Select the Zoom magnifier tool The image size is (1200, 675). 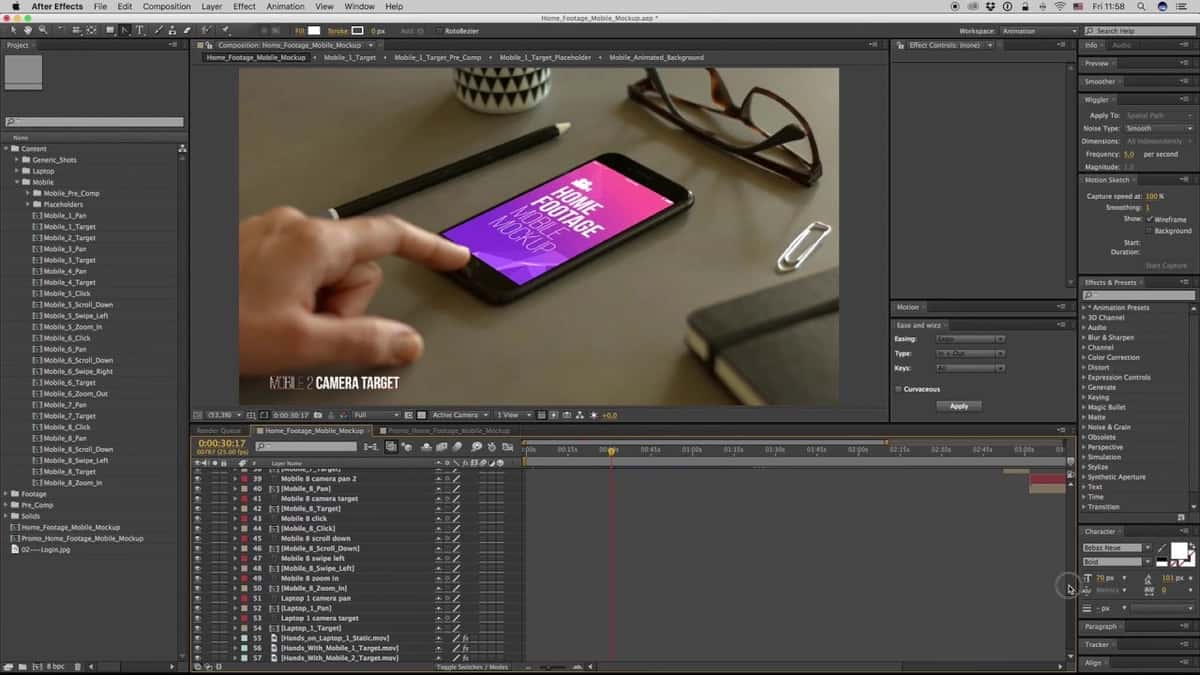41,30
